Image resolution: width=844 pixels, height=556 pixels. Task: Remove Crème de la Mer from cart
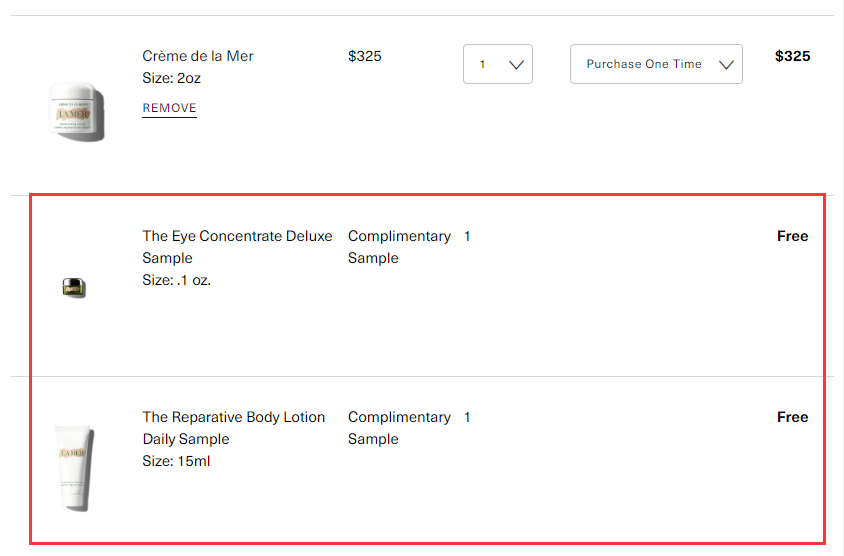coord(169,108)
